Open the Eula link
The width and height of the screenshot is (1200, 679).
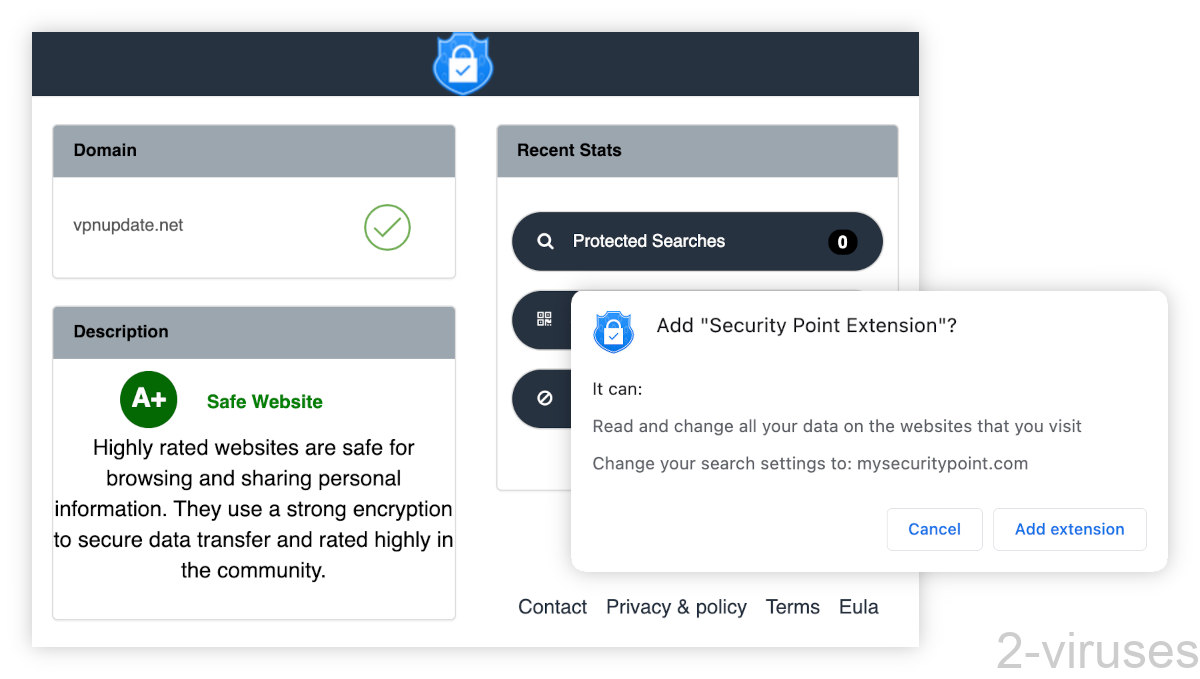pos(858,607)
